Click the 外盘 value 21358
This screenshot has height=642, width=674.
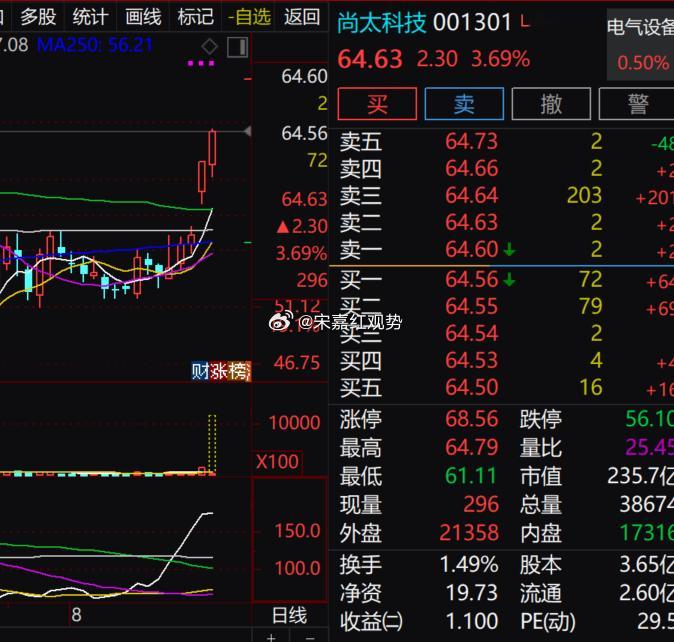(x=469, y=533)
